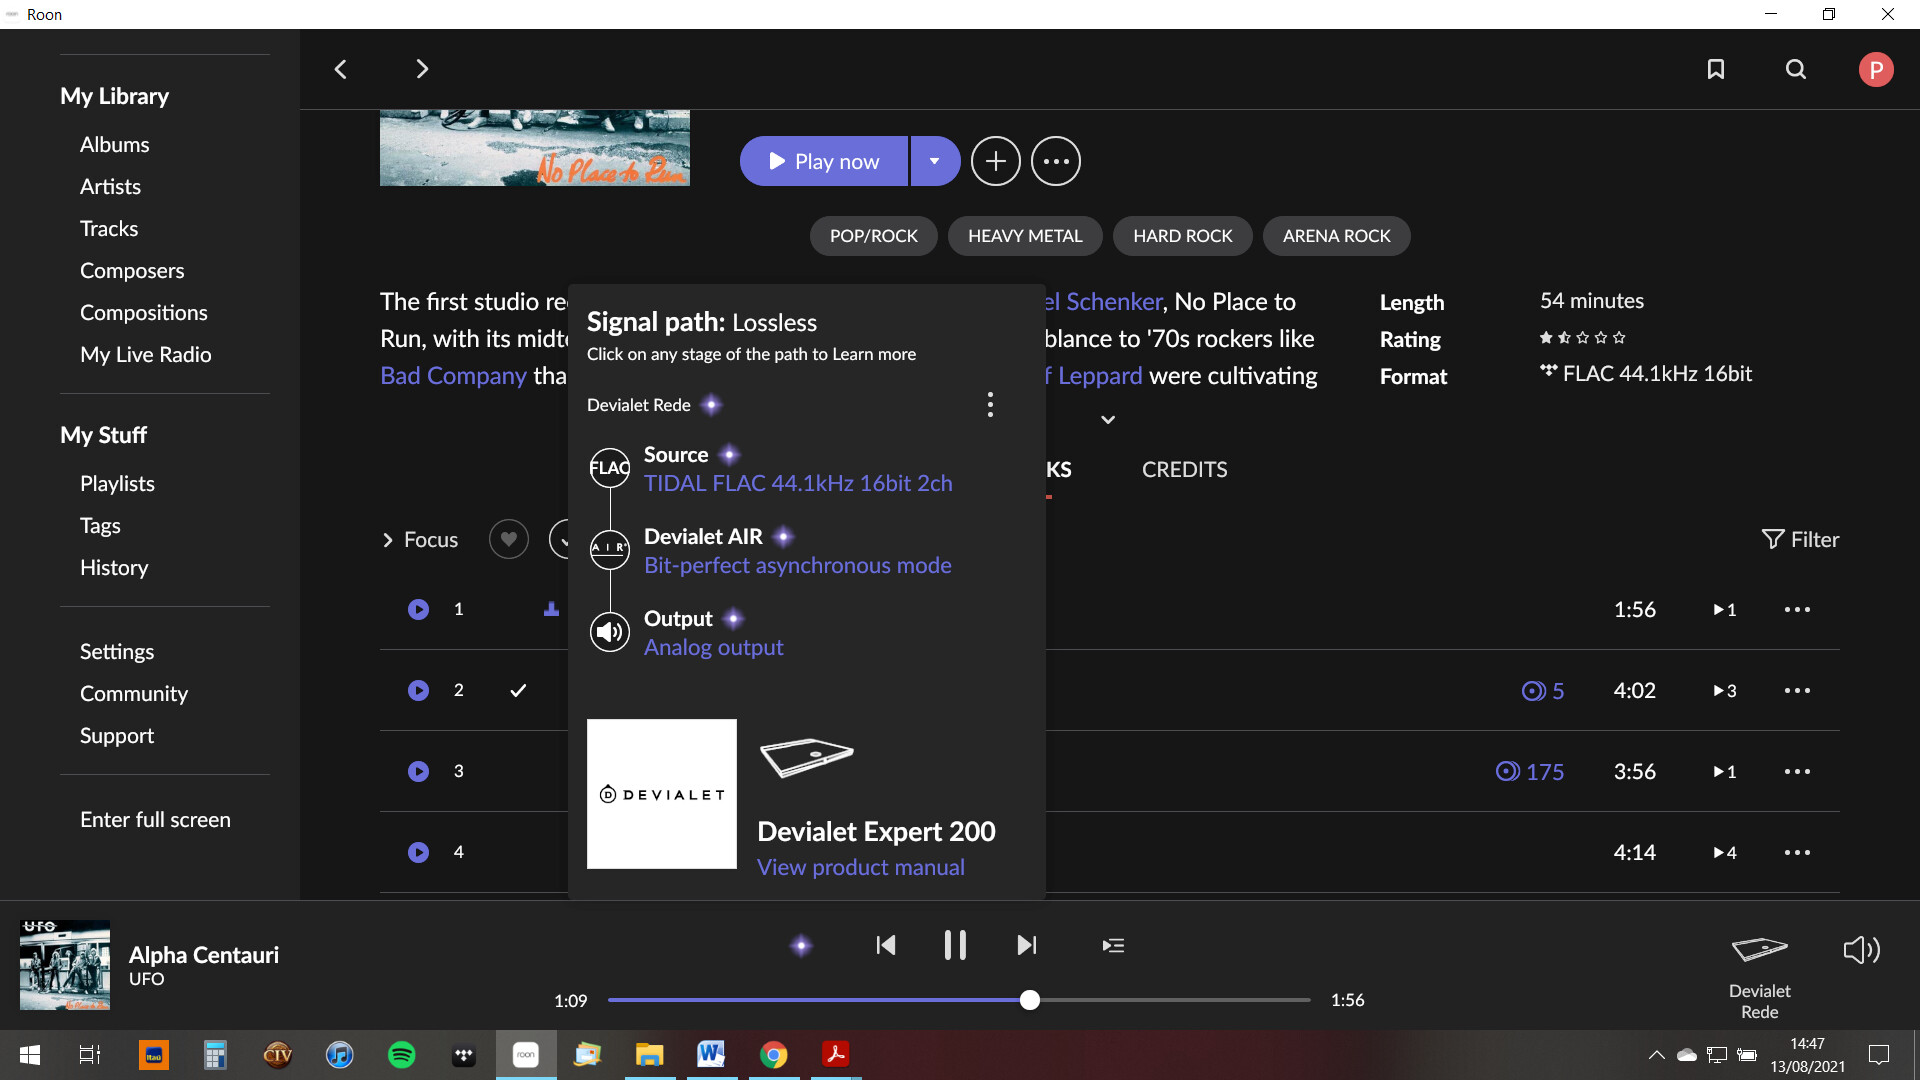The width and height of the screenshot is (1920, 1080).
Task: Click the 5 play count on track 2
Action: coord(1543,690)
